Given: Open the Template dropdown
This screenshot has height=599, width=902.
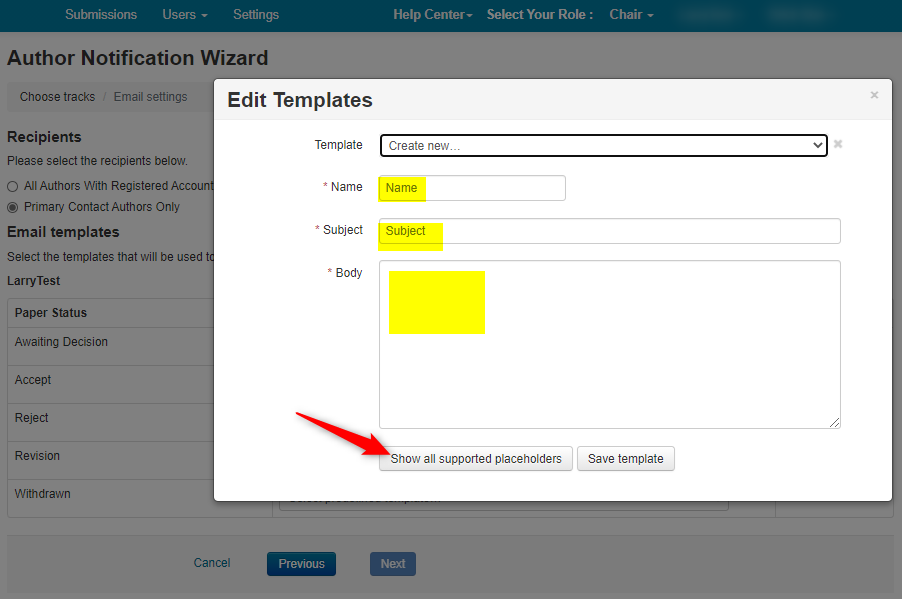Looking at the screenshot, I should [603, 146].
